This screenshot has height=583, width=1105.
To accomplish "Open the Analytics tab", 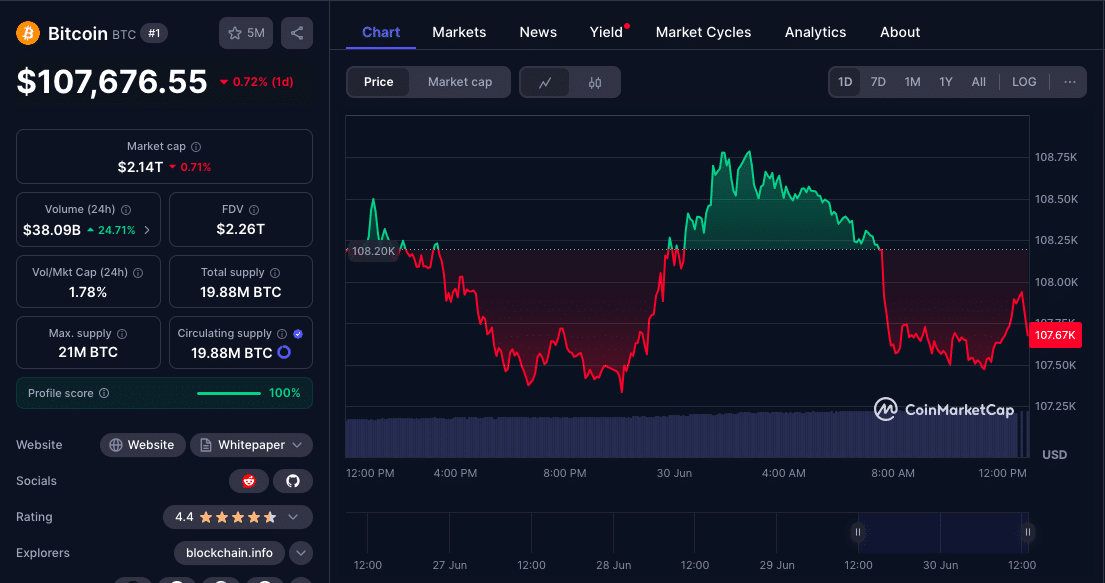I will pos(815,32).
